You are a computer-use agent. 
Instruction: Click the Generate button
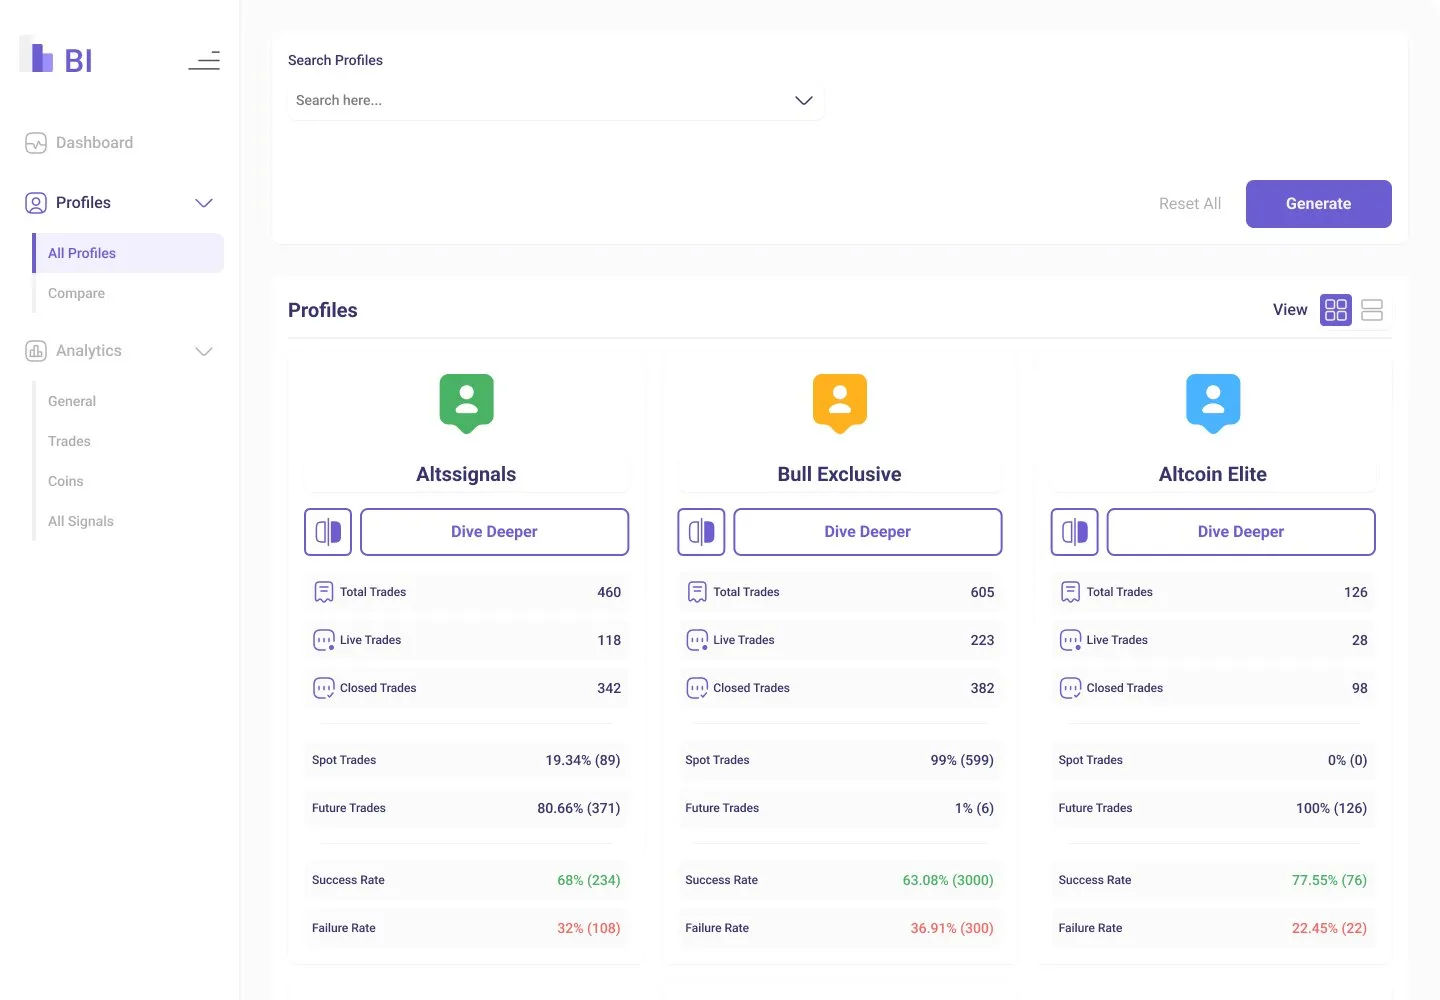pos(1319,204)
